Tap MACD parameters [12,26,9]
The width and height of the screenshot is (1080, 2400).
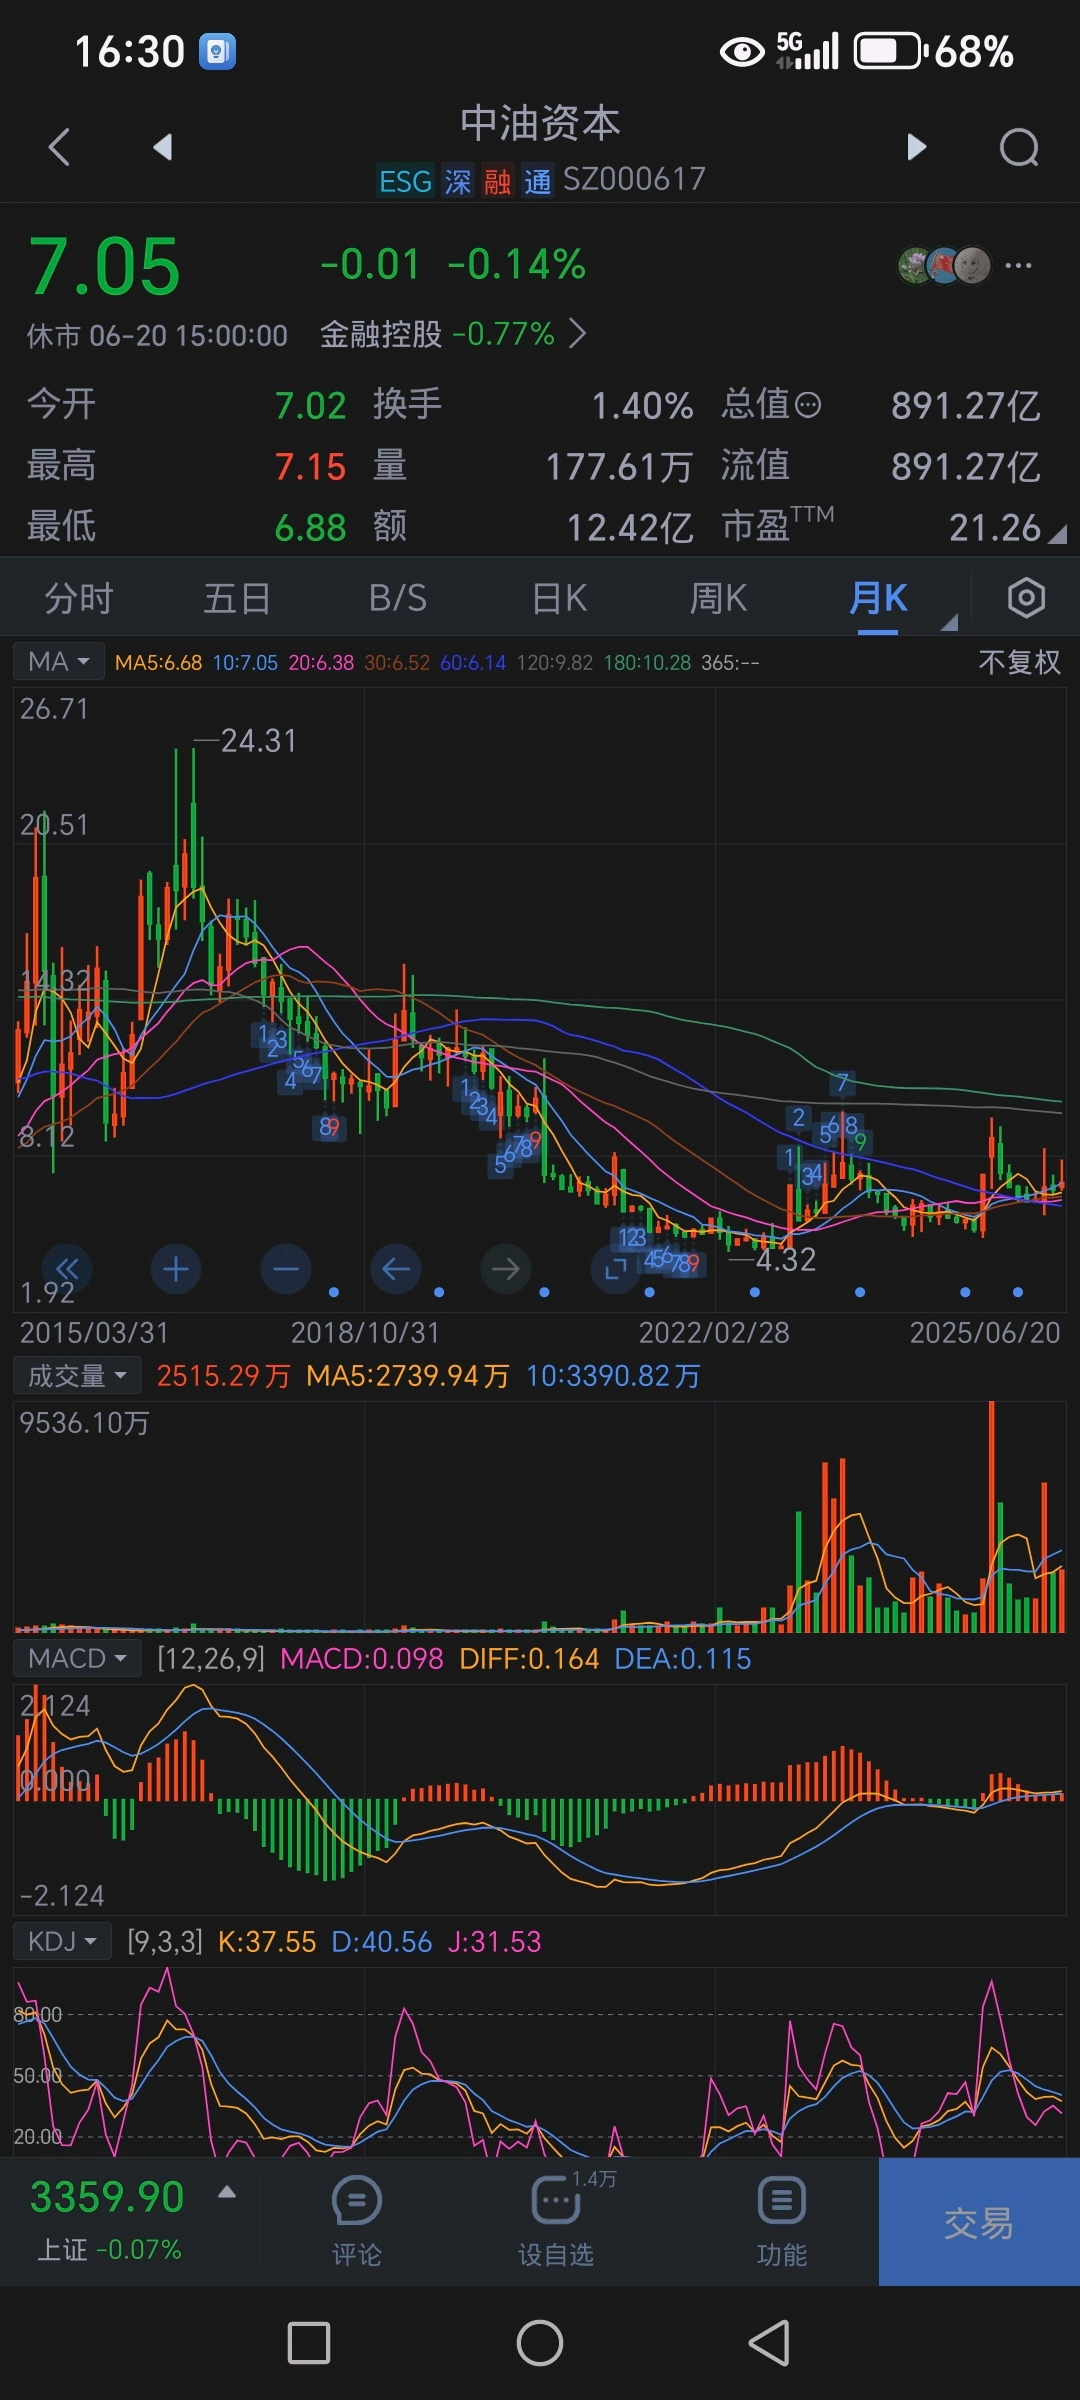pos(211,1659)
